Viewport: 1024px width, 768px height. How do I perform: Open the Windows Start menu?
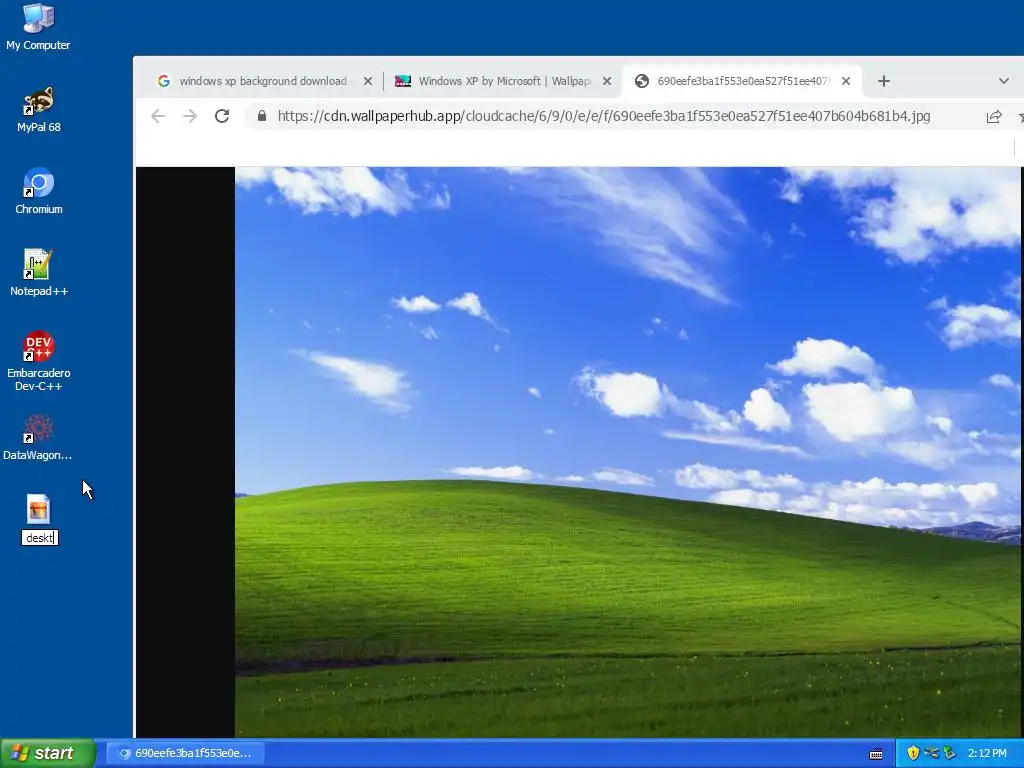[x=48, y=753]
